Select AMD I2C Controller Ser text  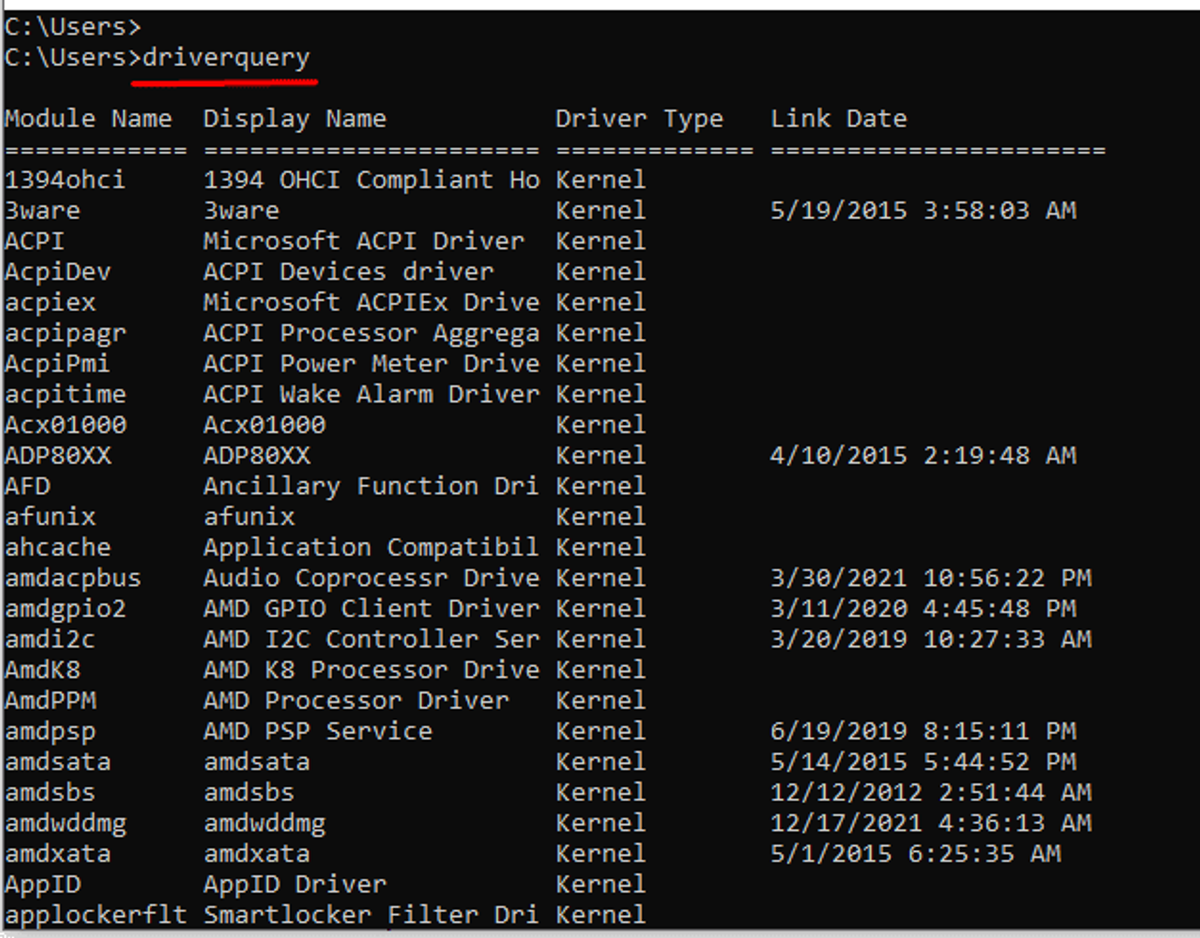coord(371,639)
